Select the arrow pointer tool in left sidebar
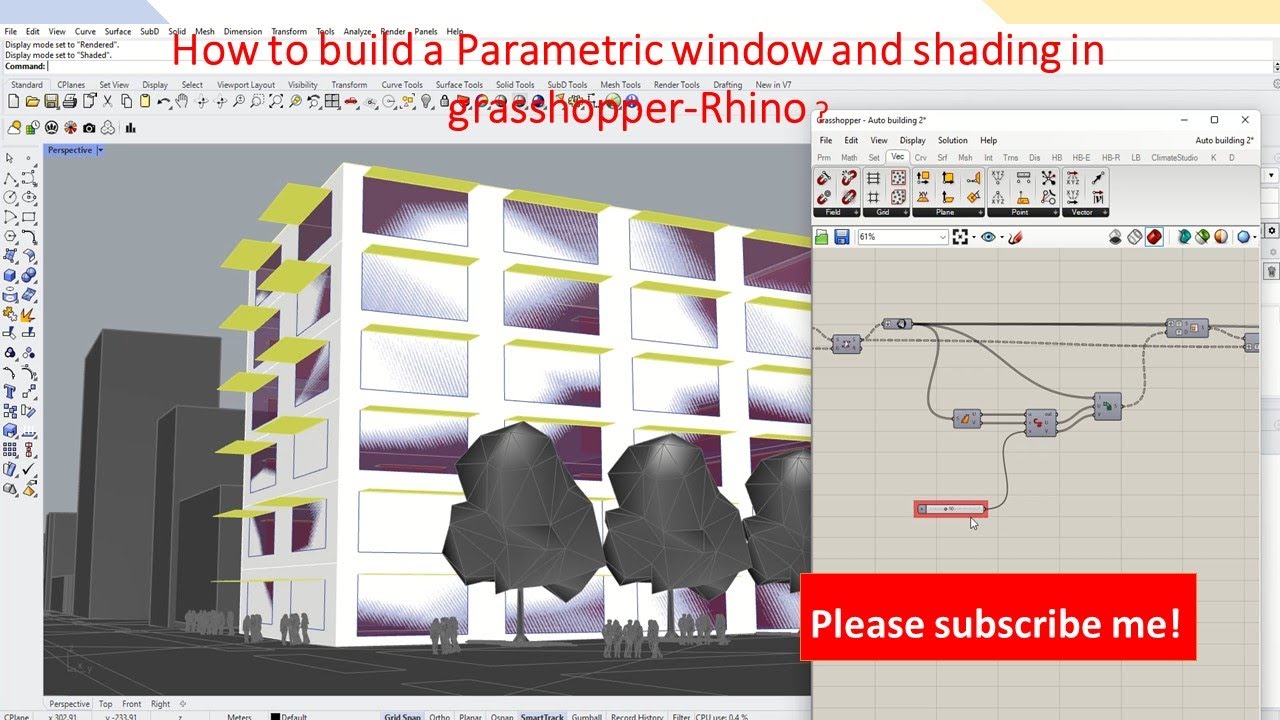 (x=9, y=158)
